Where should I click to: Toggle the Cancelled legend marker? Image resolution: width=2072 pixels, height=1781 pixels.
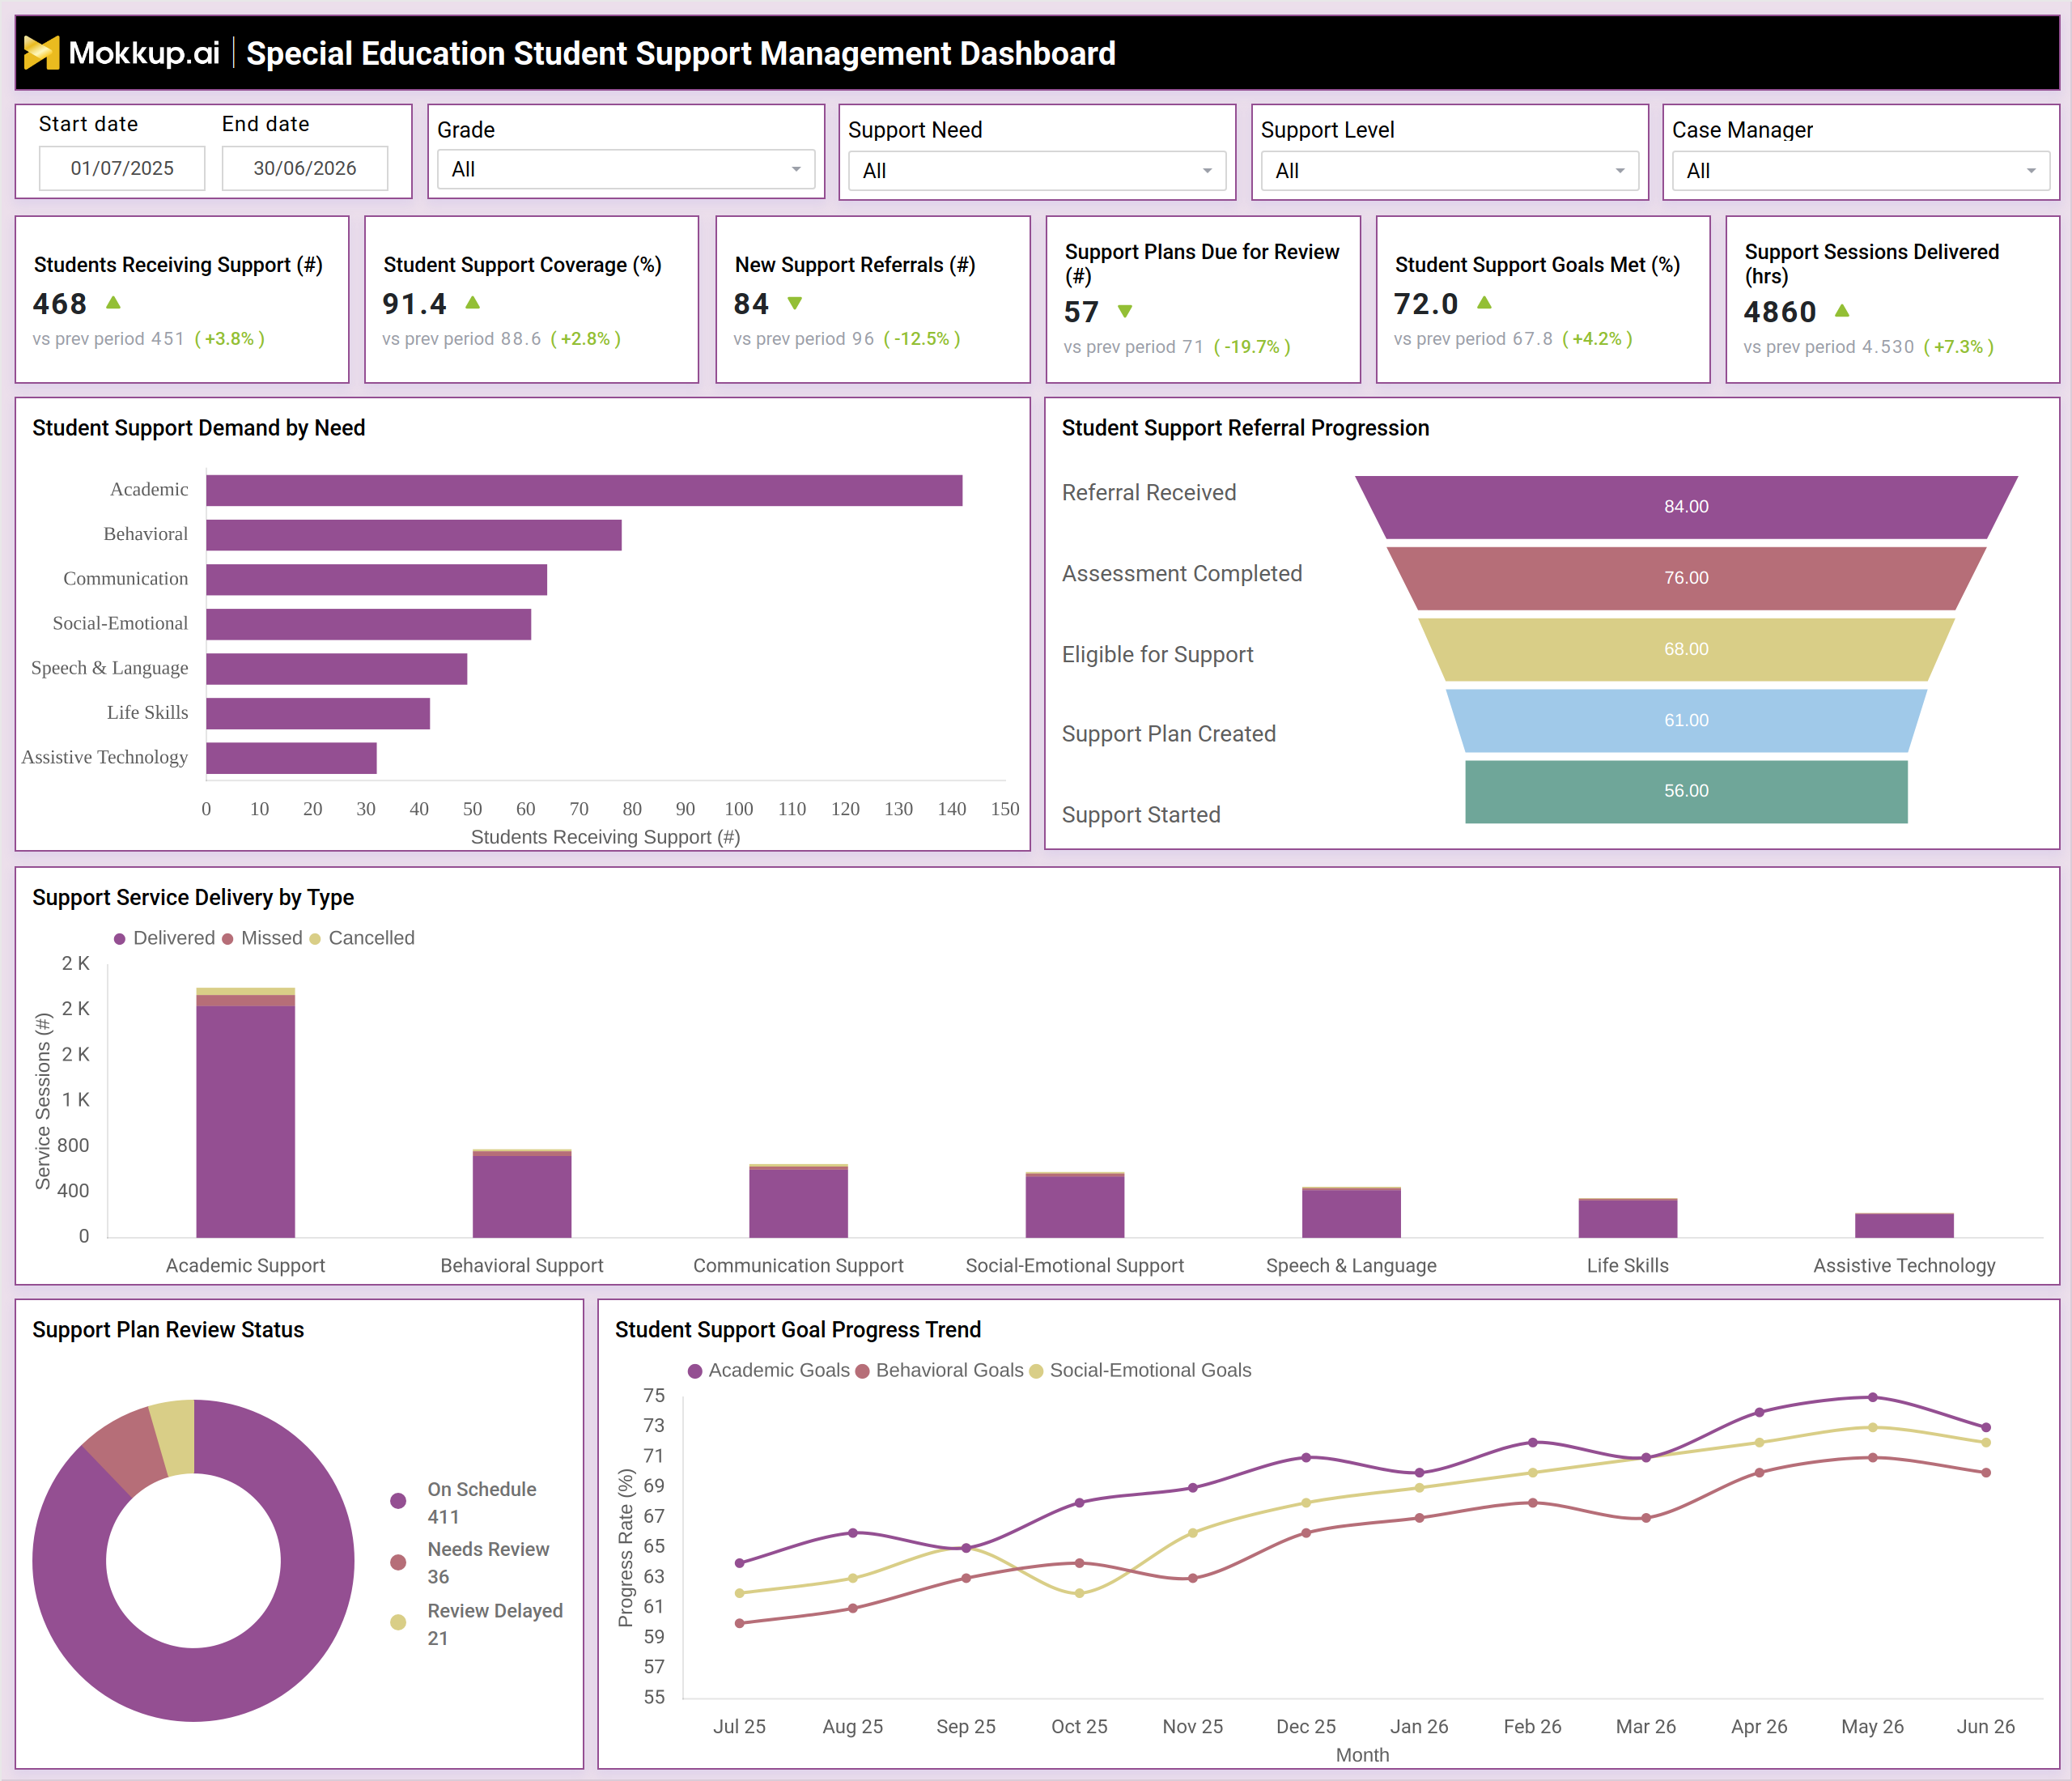[315, 939]
